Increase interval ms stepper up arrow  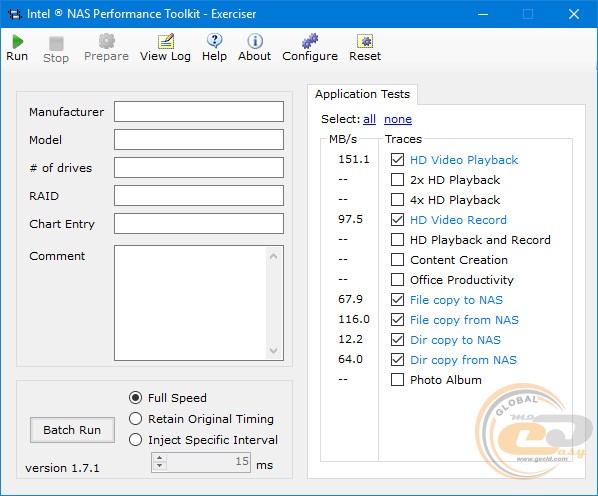tap(160, 458)
